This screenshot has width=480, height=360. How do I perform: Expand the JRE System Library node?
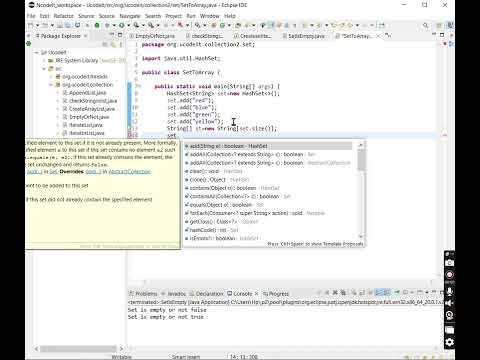coord(44,60)
